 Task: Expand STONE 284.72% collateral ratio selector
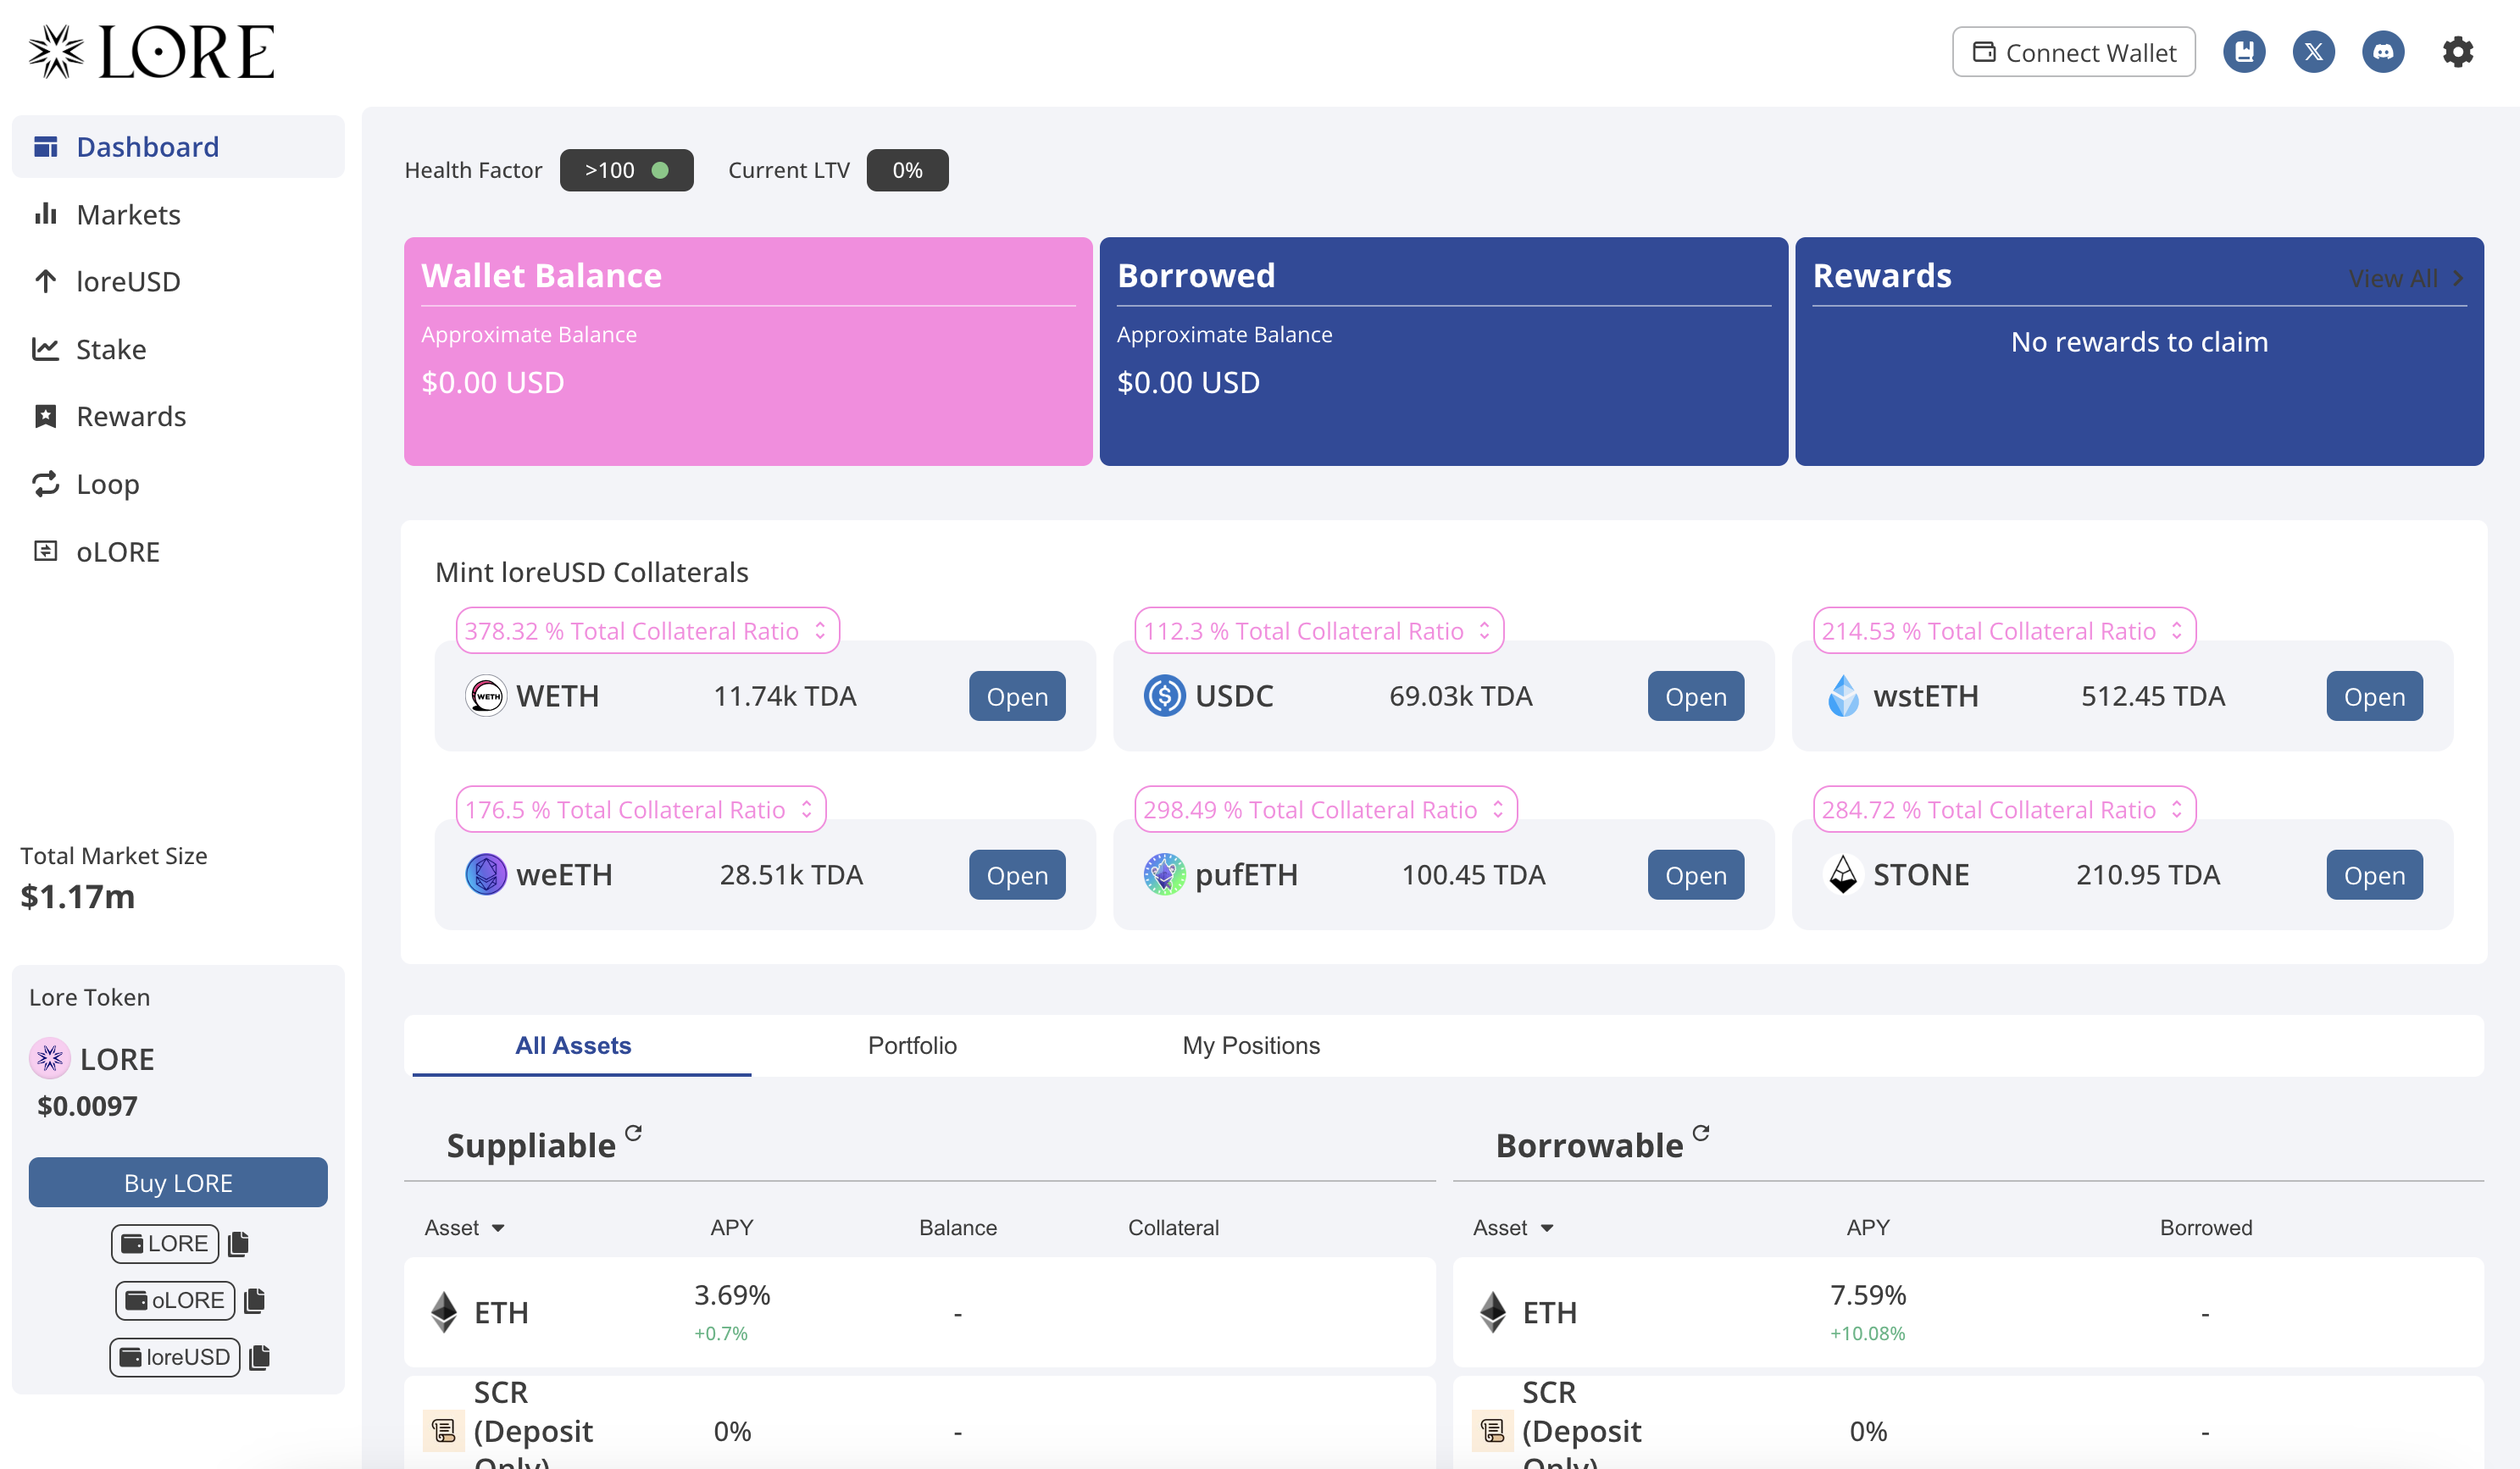tap(2004, 810)
